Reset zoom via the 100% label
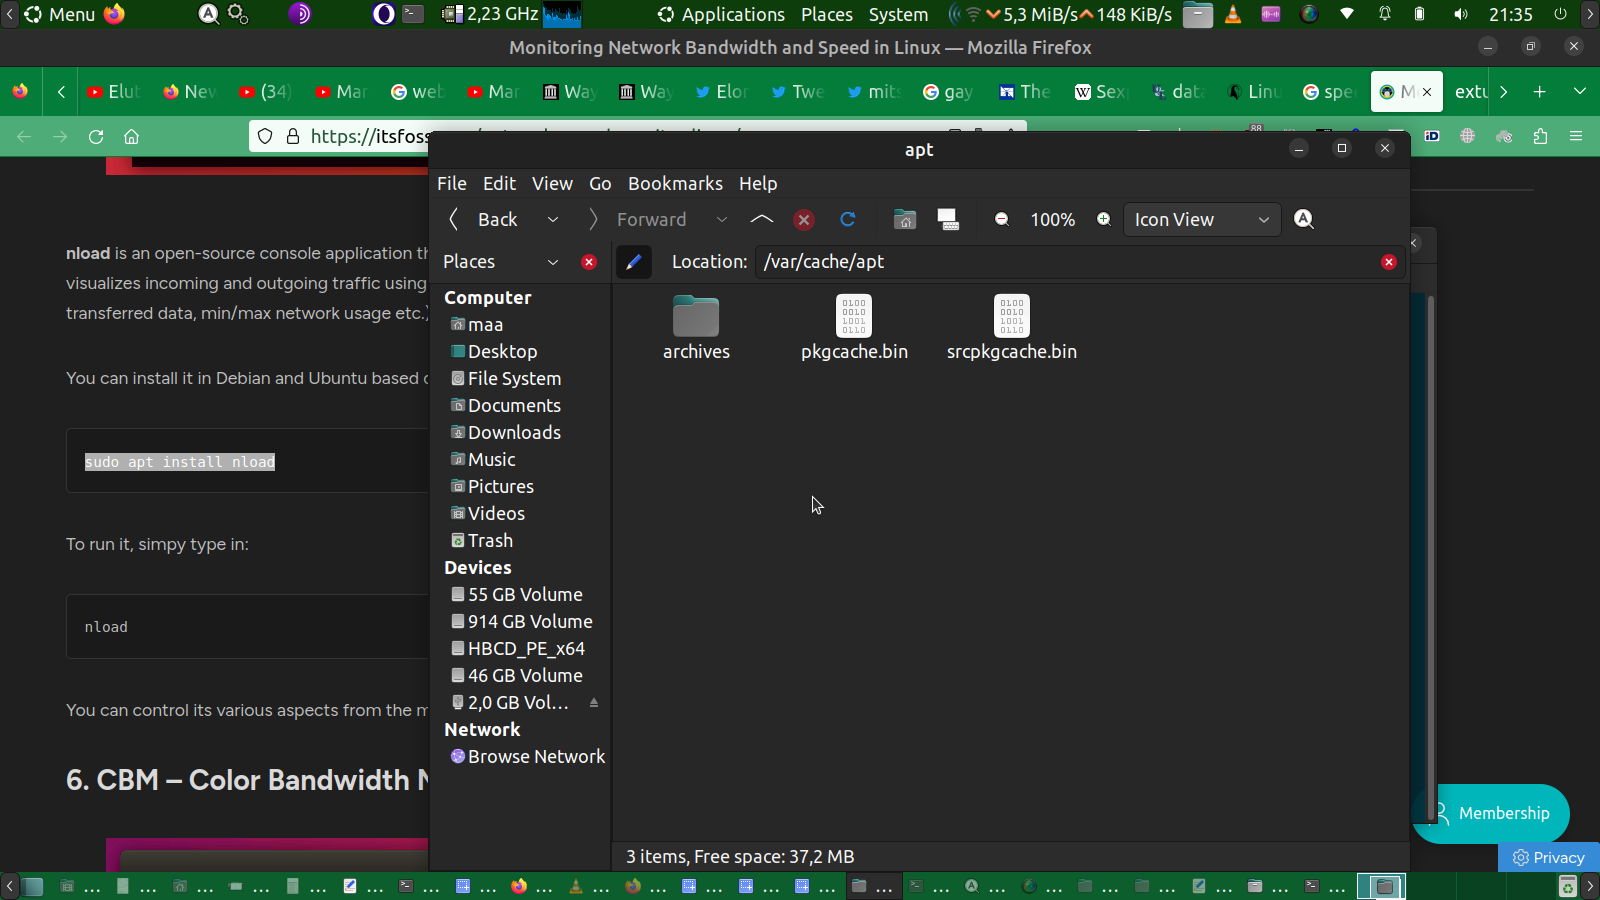This screenshot has width=1600, height=900. tap(1053, 219)
